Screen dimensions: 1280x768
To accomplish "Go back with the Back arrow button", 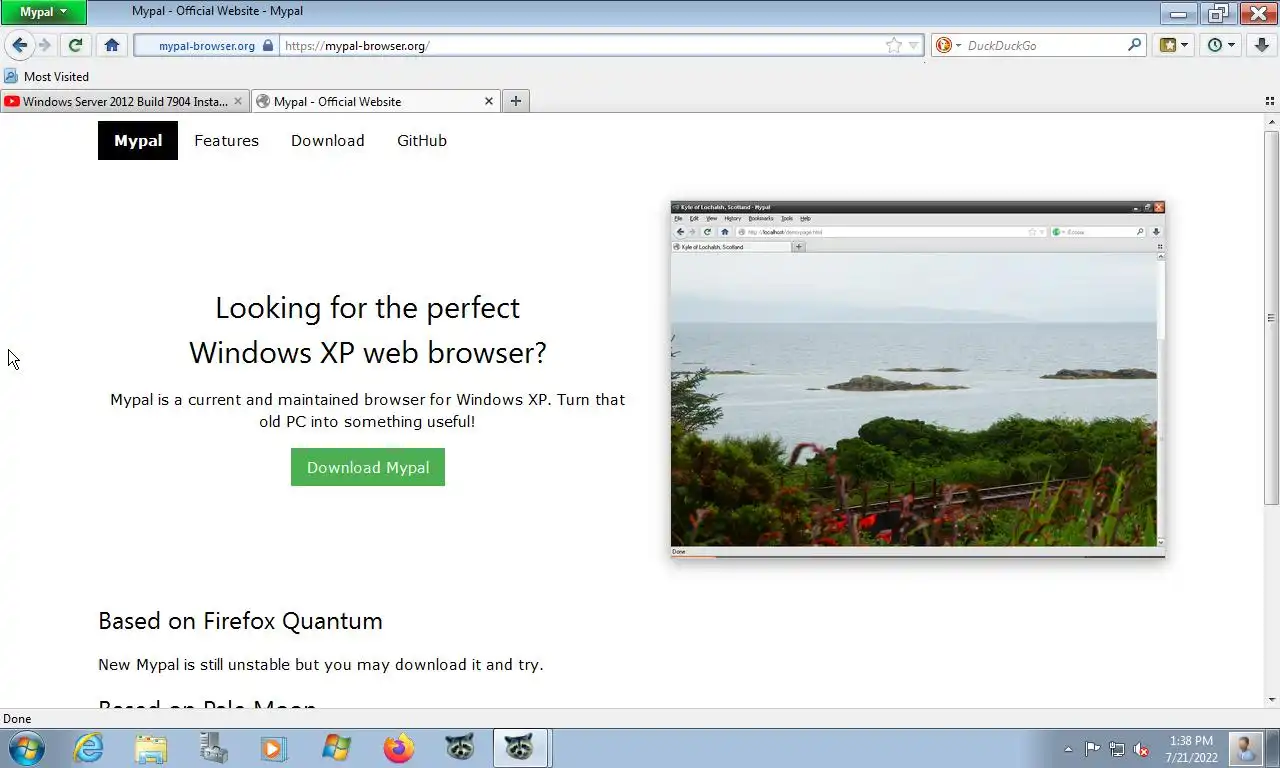I will [x=19, y=45].
